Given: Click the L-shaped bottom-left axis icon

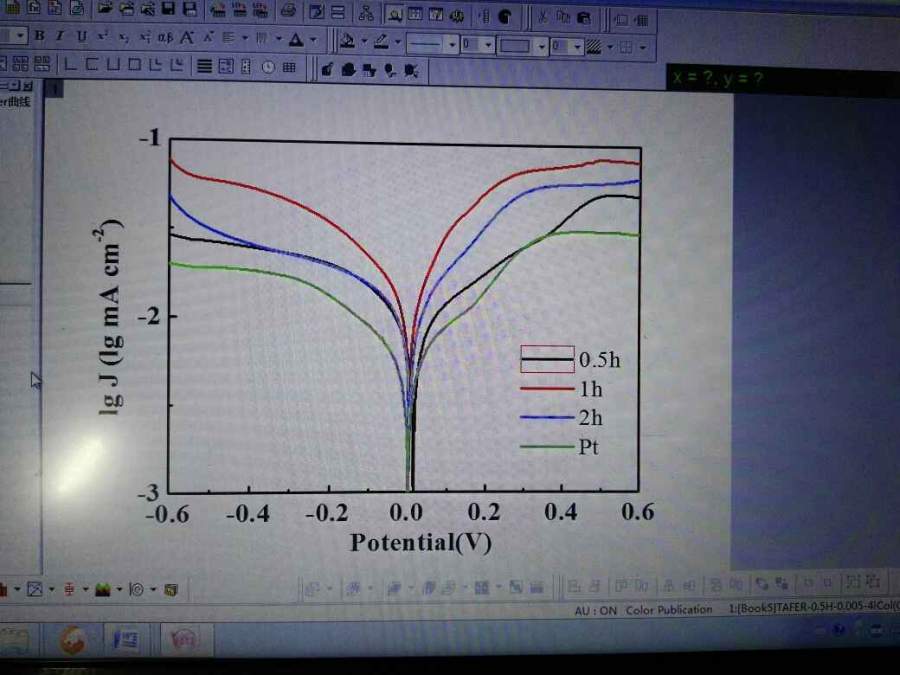Looking at the screenshot, I should pyautogui.click(x=70, y=64).
